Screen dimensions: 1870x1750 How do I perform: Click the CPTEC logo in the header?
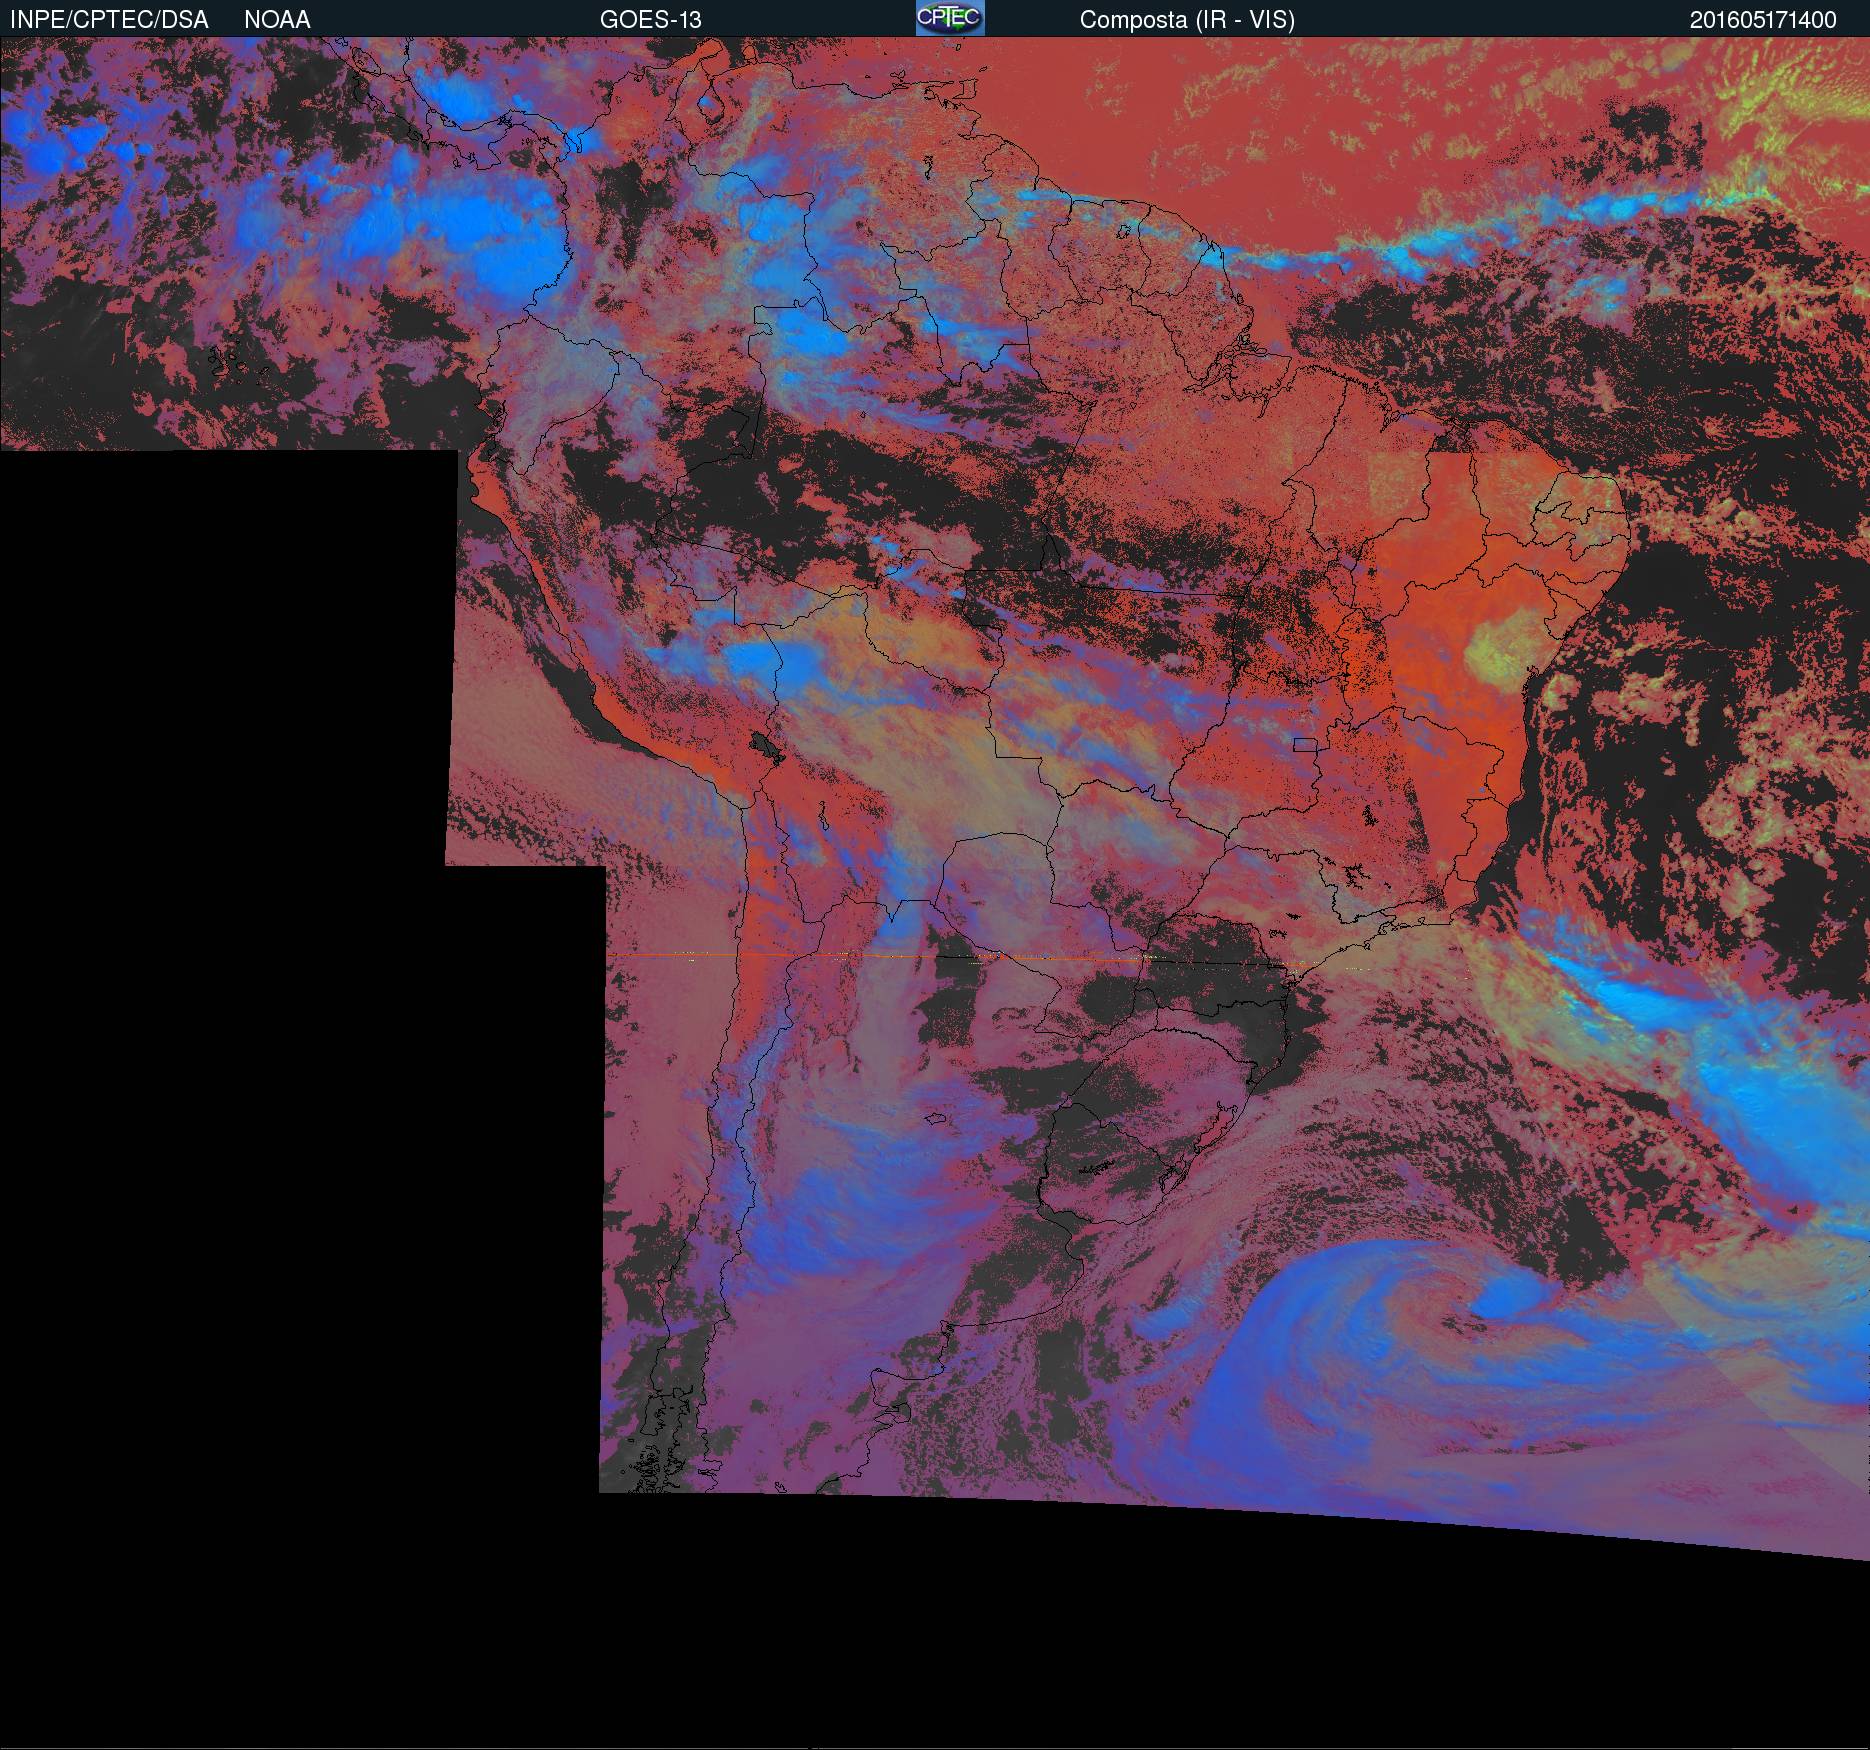tap(950, 18)
